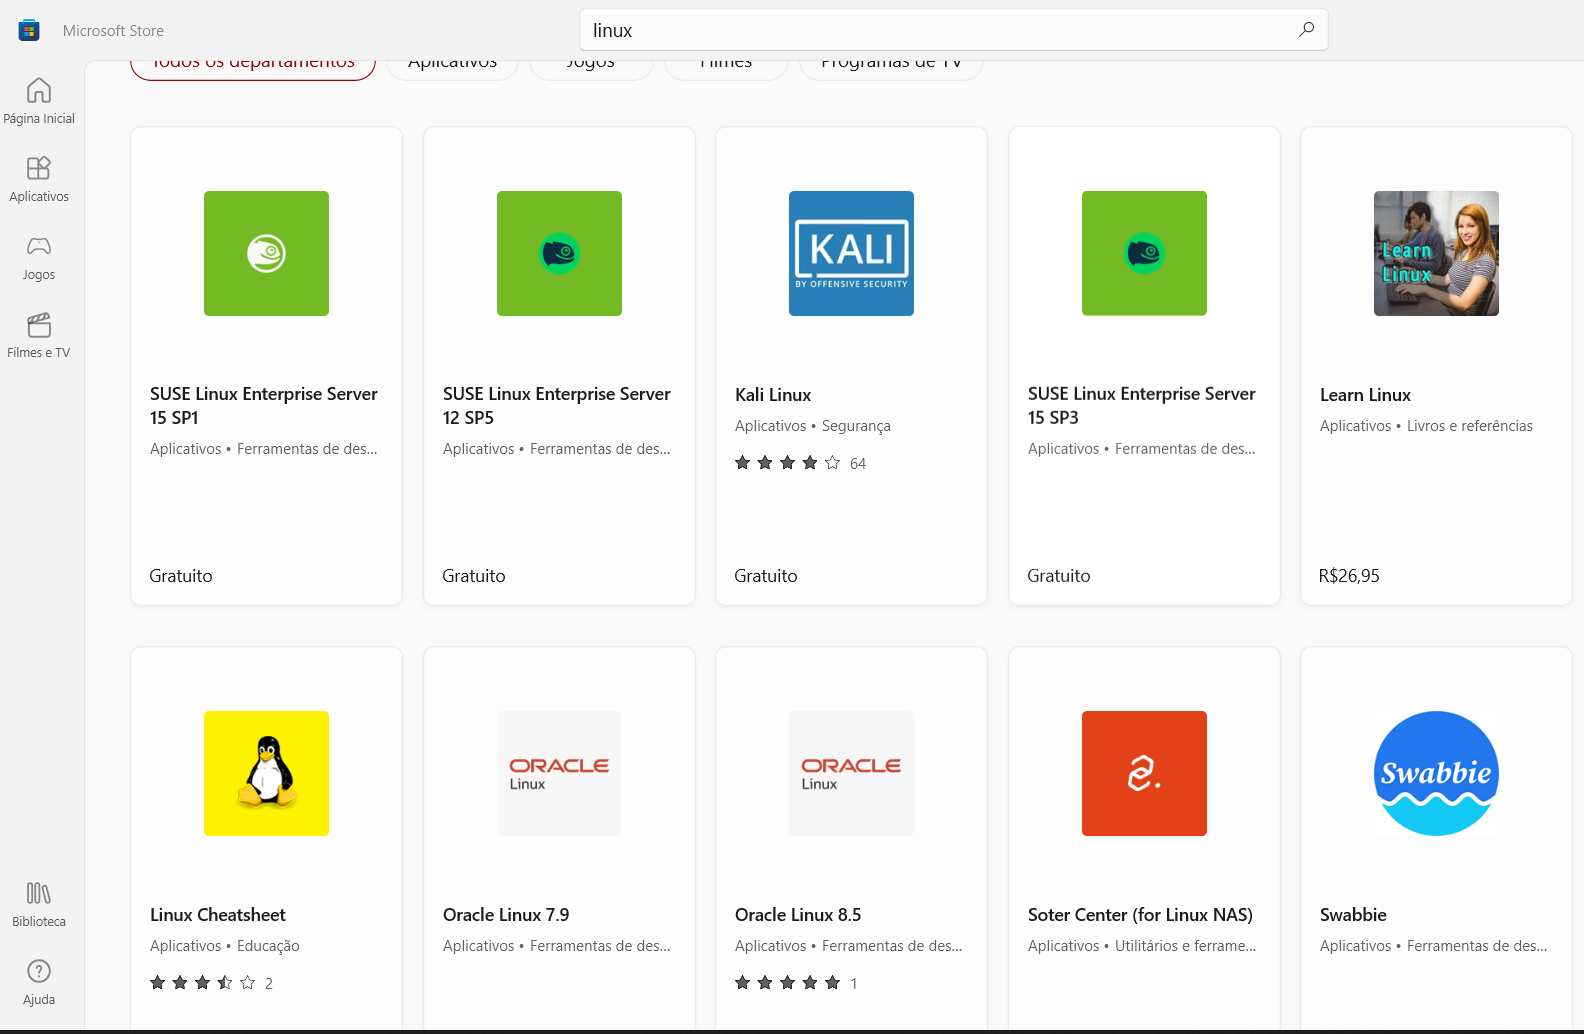Click the Microsoft Store logo icon
1584x1034 pixels.
[29, 30]
